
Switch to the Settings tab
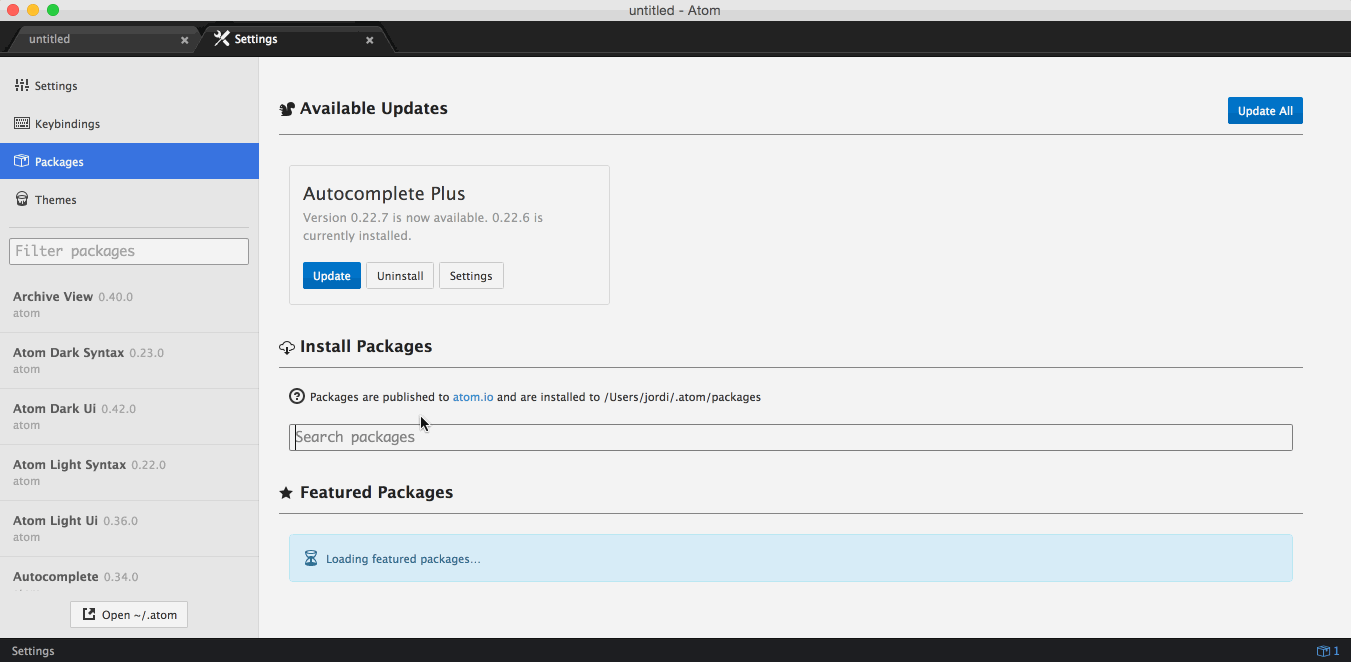[295, 39]
